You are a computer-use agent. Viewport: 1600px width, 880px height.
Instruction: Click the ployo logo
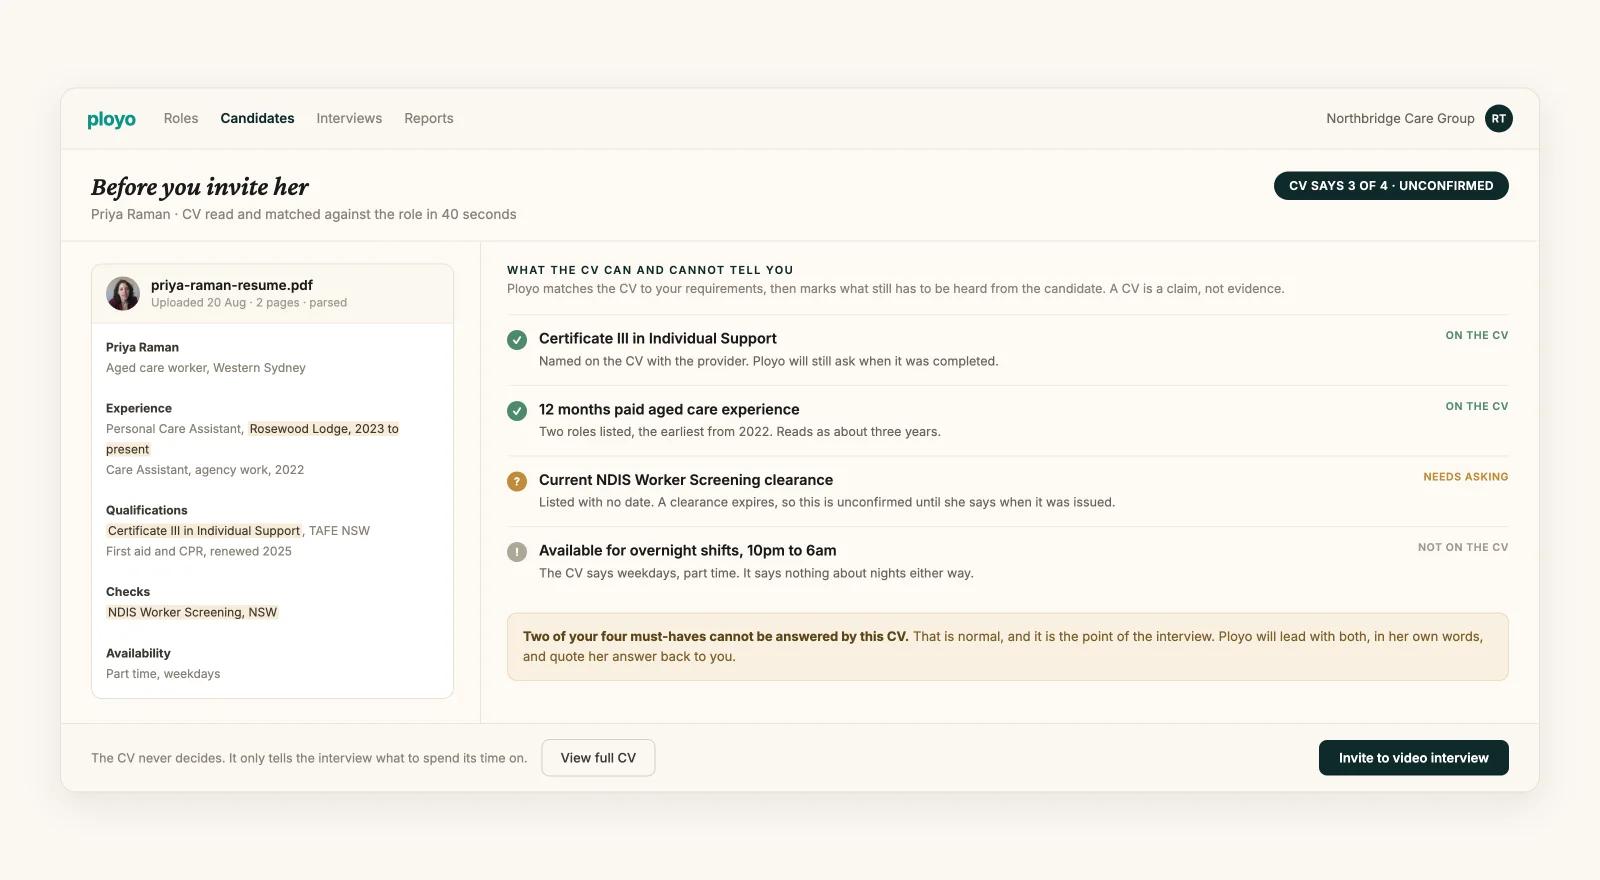[111, 119]
